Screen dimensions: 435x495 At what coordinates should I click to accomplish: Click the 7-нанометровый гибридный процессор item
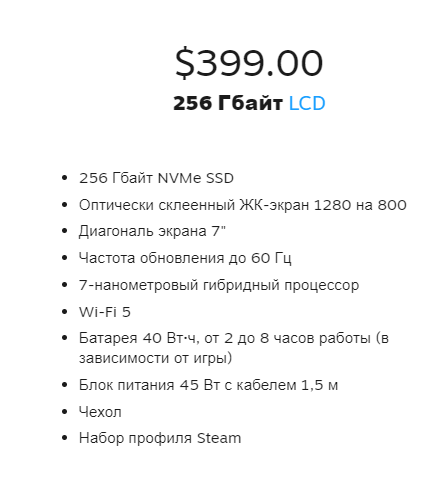pyautogui.click(x=219, y=285)
